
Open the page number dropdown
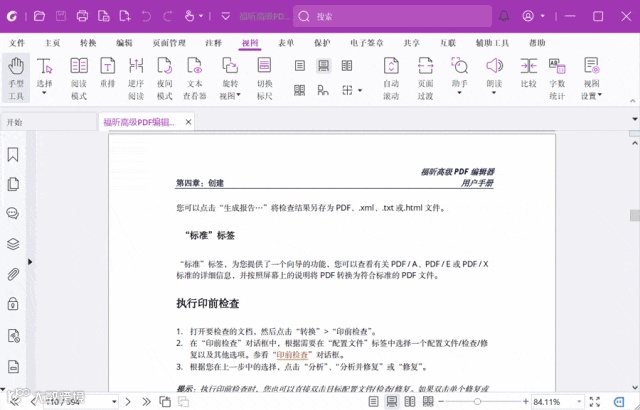(x=114, y=401)
